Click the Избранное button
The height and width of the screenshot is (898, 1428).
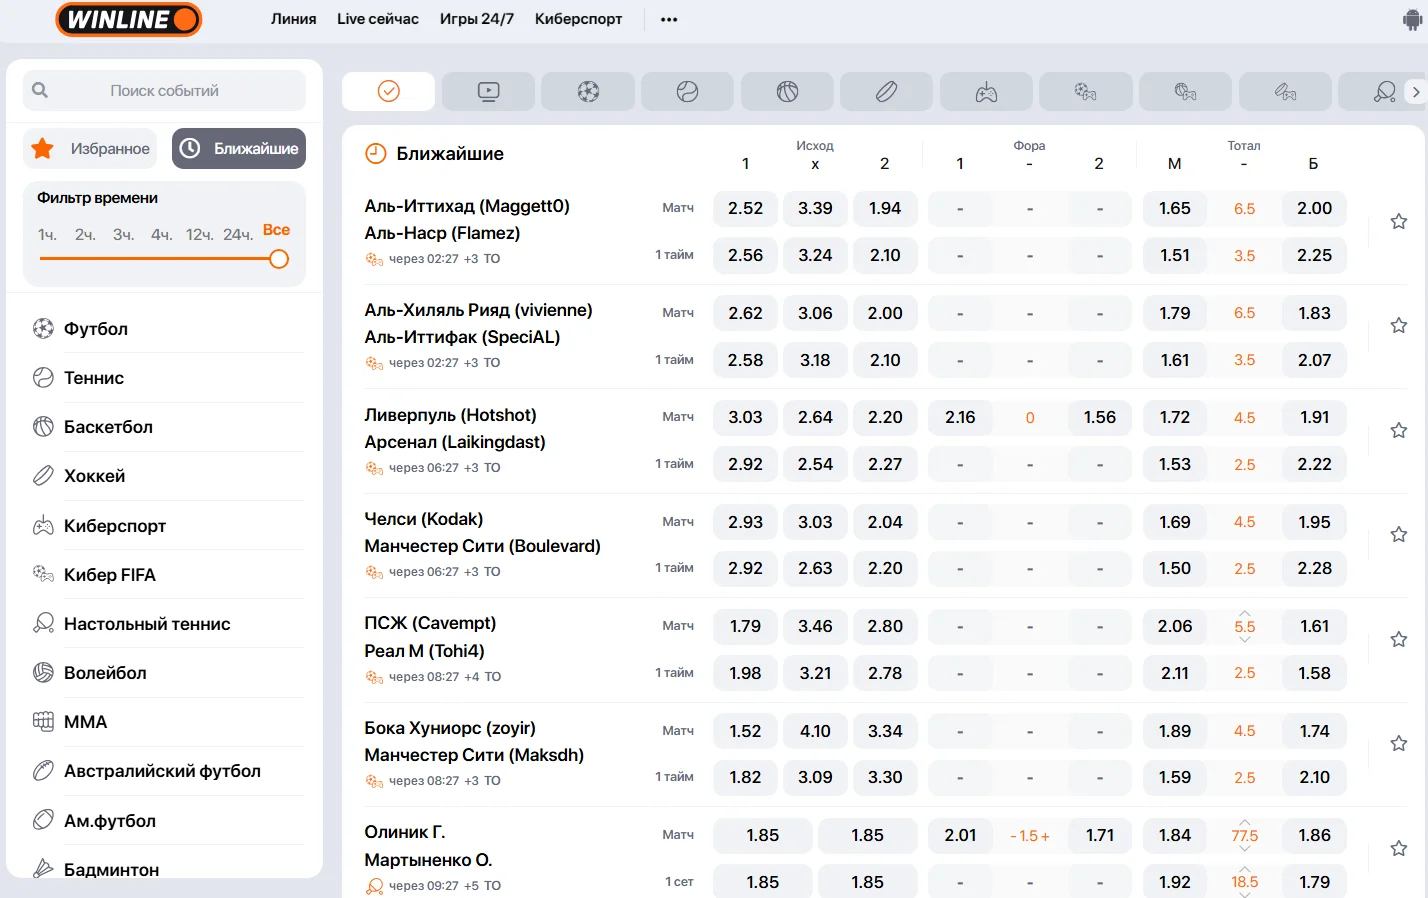point(91,148)
